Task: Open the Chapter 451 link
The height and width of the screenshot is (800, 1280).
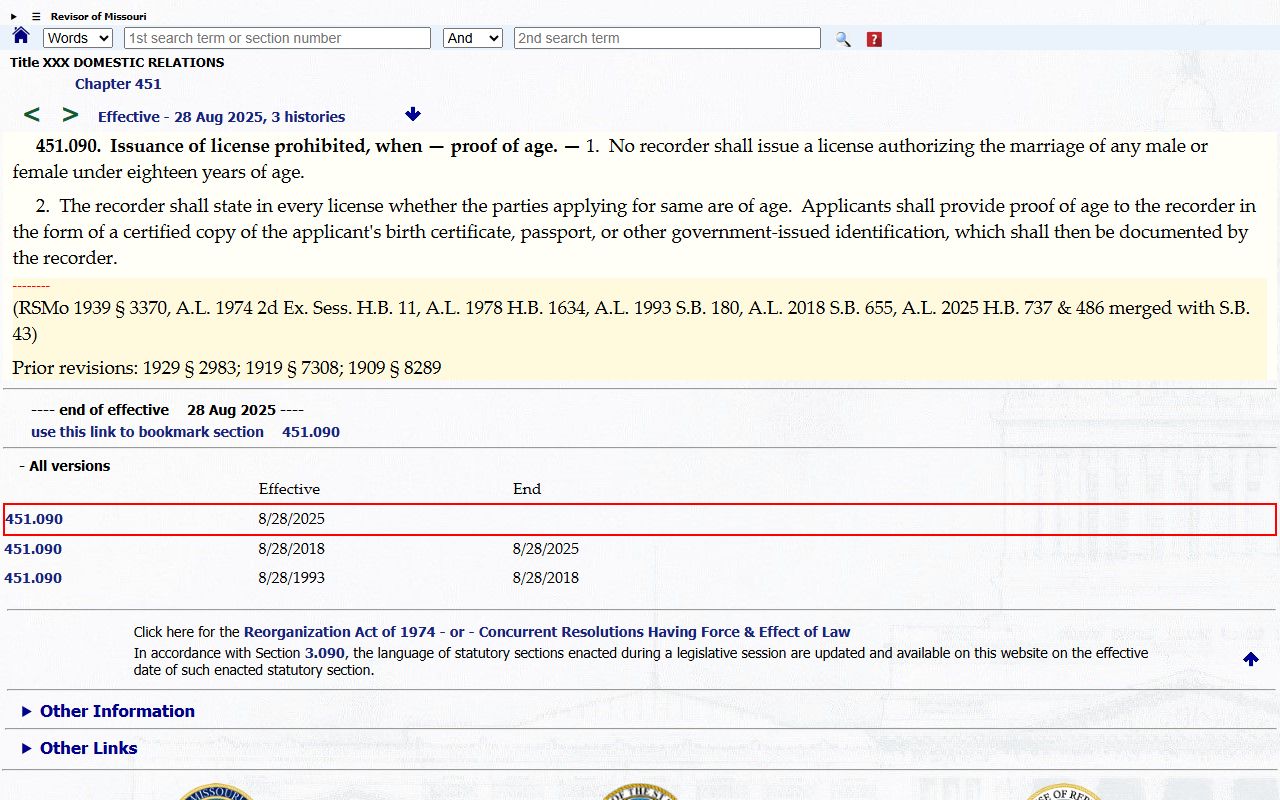Action: pyautogui.click(x=118, y=84)
